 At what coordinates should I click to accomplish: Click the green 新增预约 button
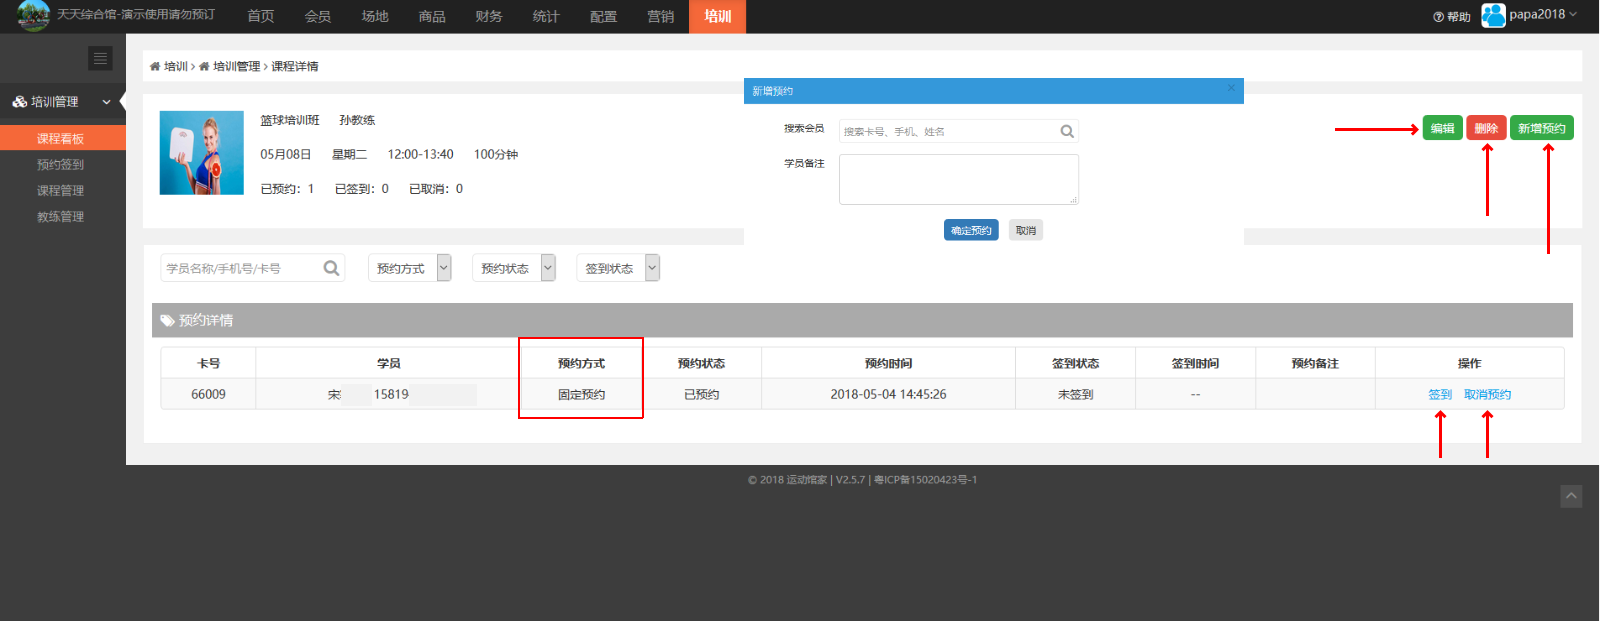pos(1542,128)
